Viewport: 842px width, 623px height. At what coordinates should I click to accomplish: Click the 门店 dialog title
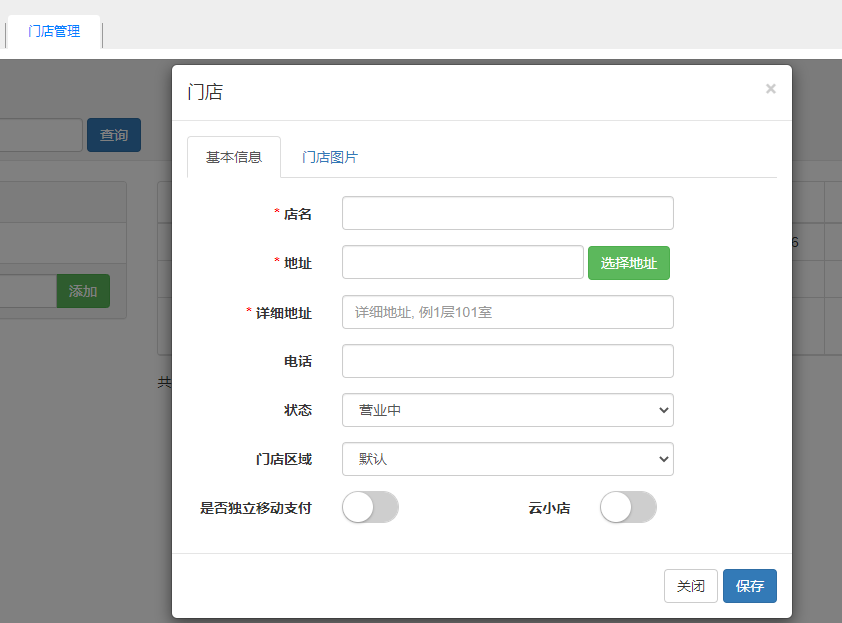point(205,92)
